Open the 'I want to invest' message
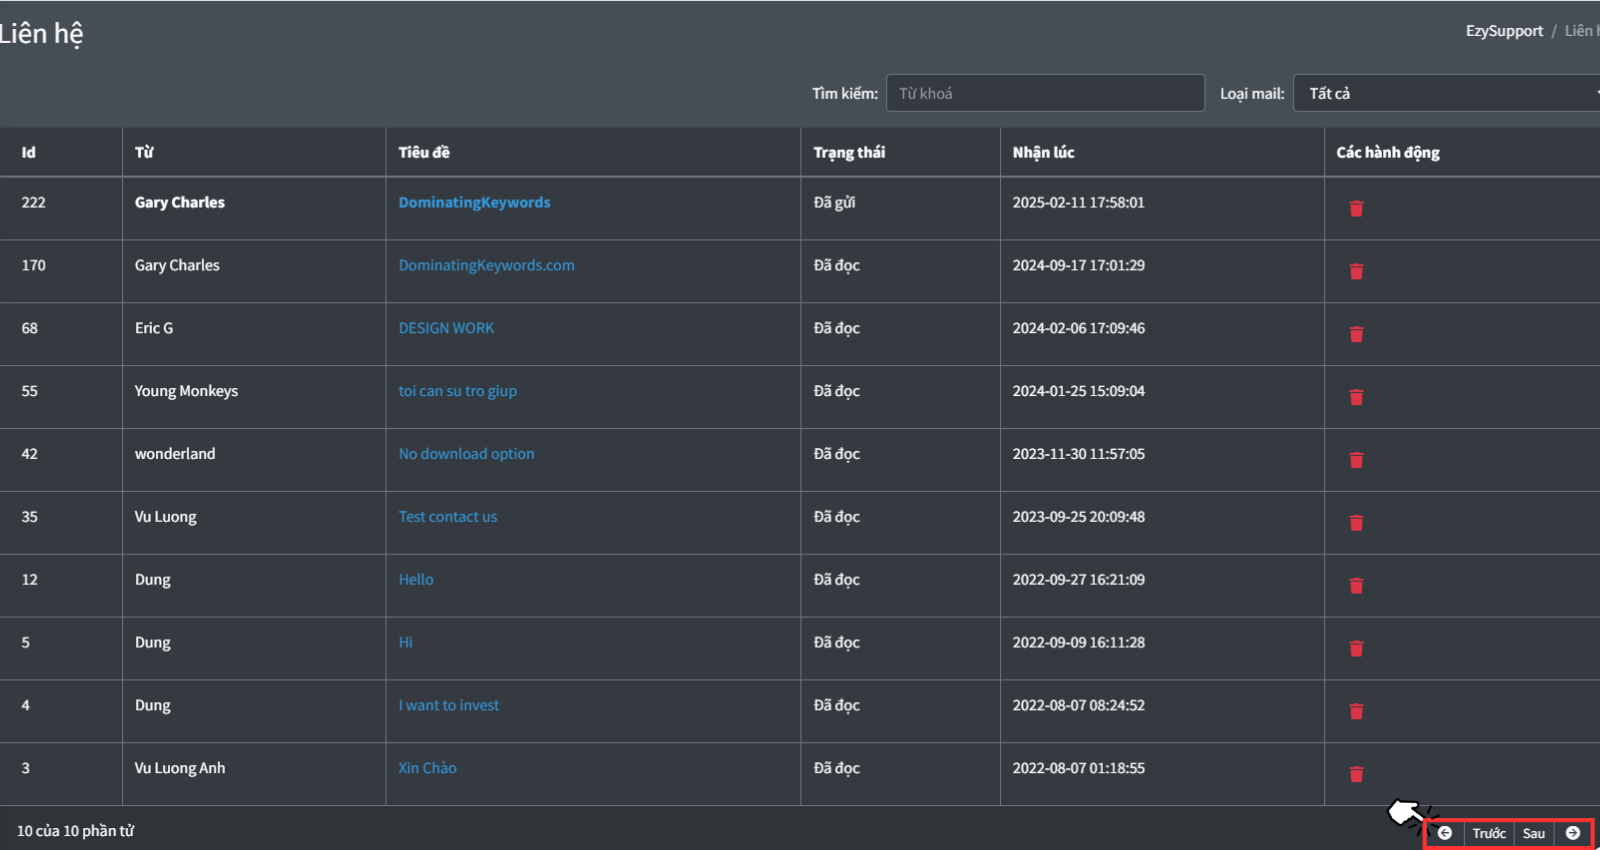The width and height of the screenshot is (1600, 850). 448,705
